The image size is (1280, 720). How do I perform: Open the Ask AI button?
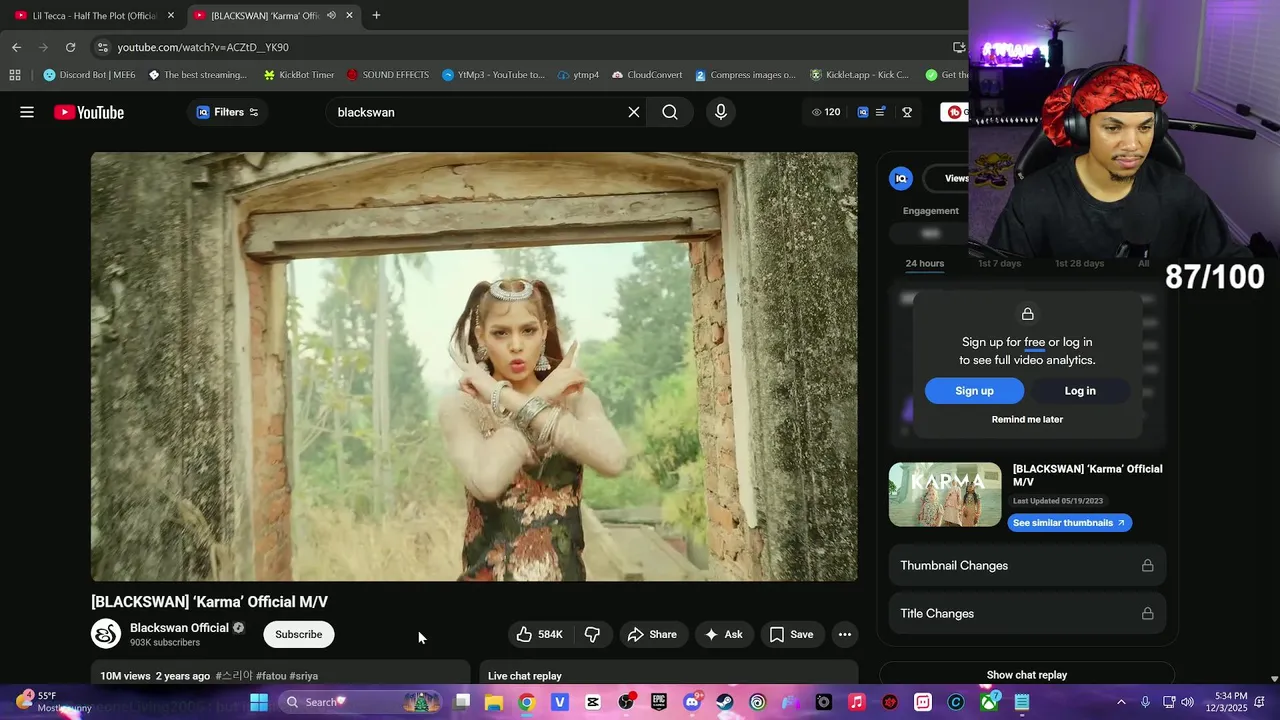[723, 634]
